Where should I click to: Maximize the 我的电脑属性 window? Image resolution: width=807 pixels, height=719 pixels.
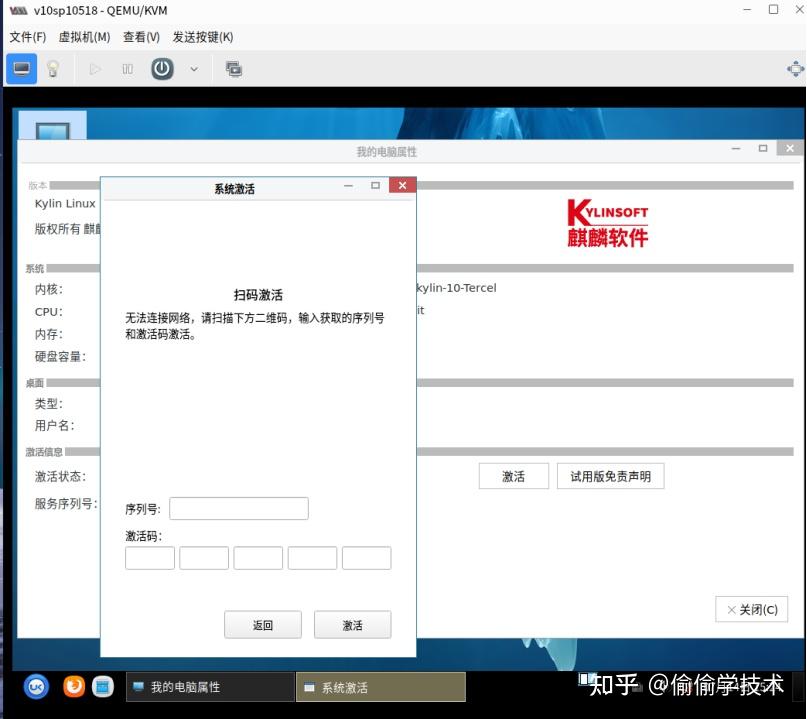tap(763, 148)
